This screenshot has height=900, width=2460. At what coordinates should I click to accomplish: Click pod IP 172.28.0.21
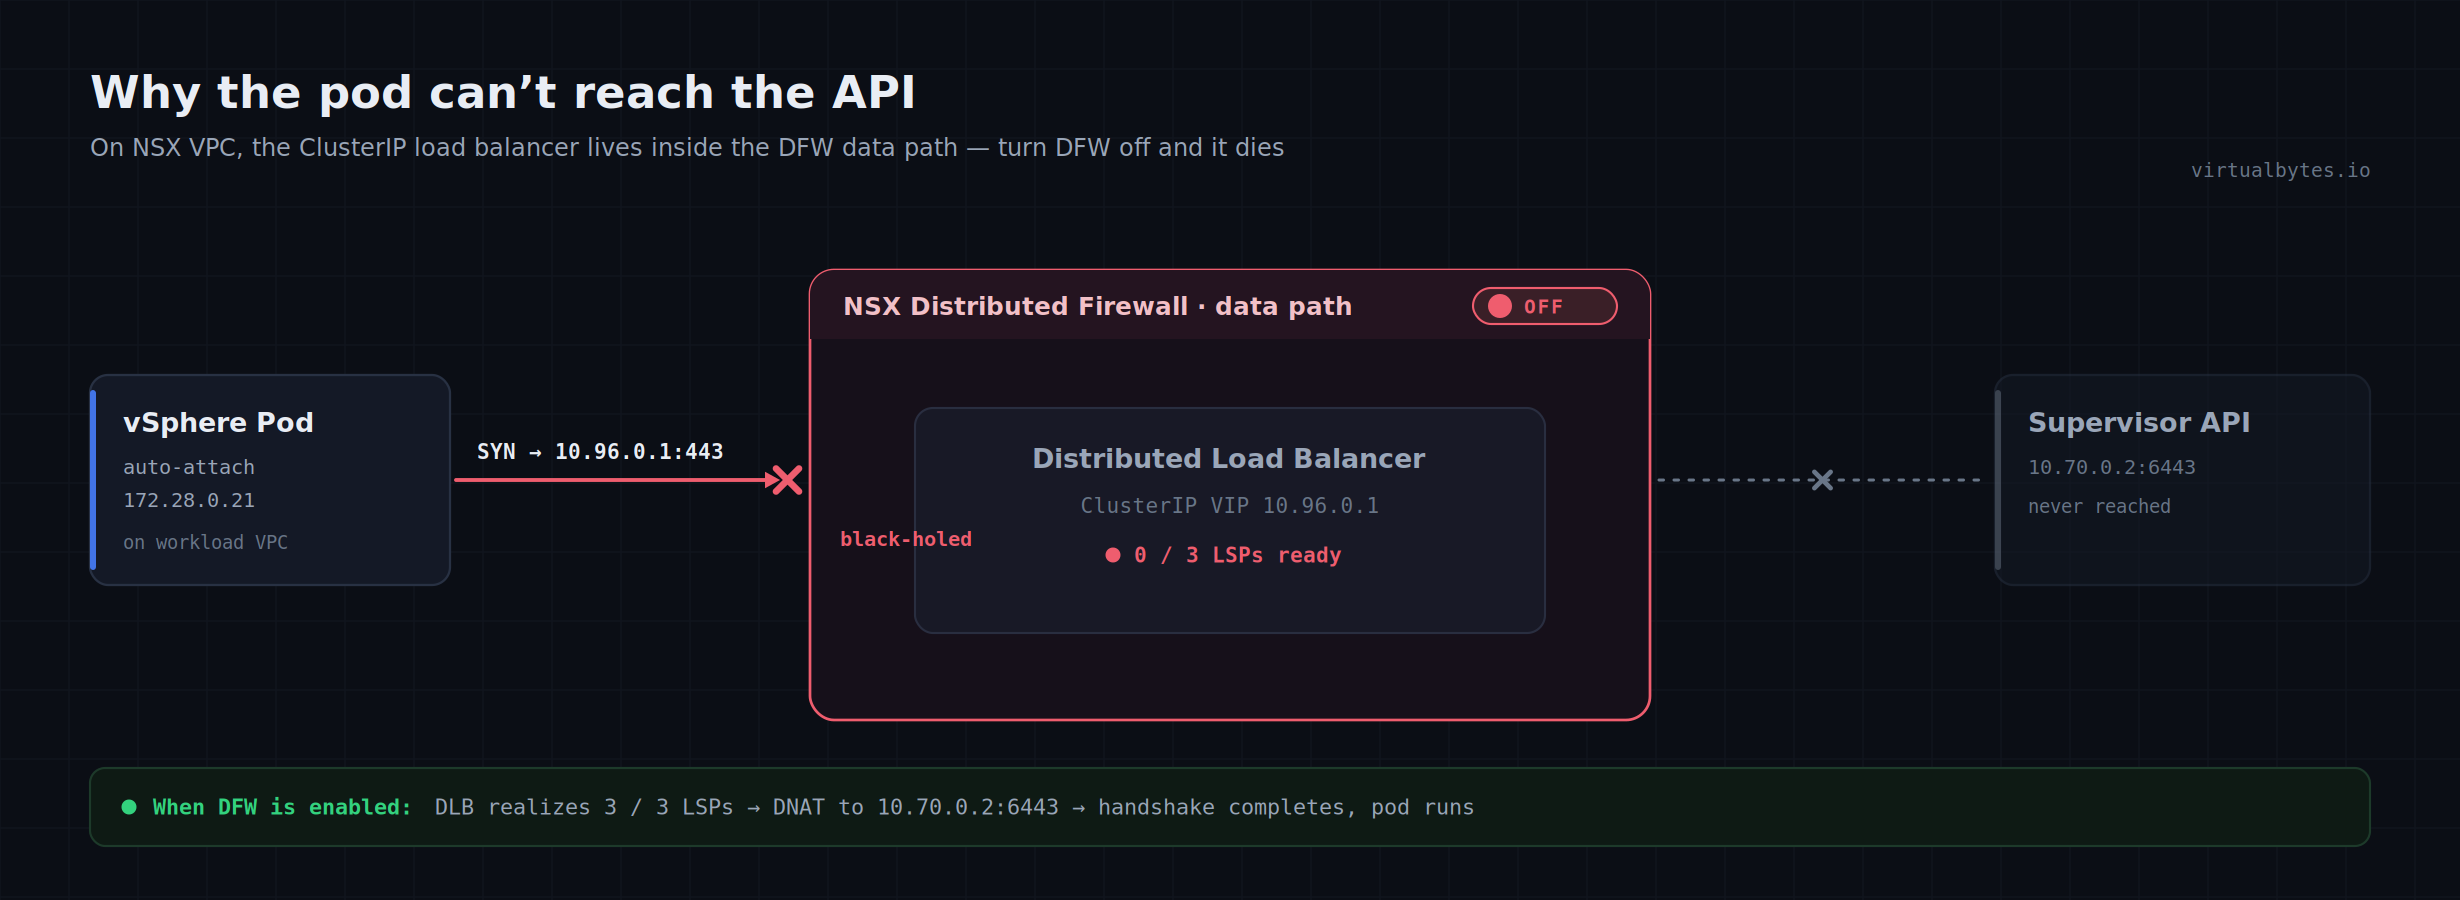[189, 500]
